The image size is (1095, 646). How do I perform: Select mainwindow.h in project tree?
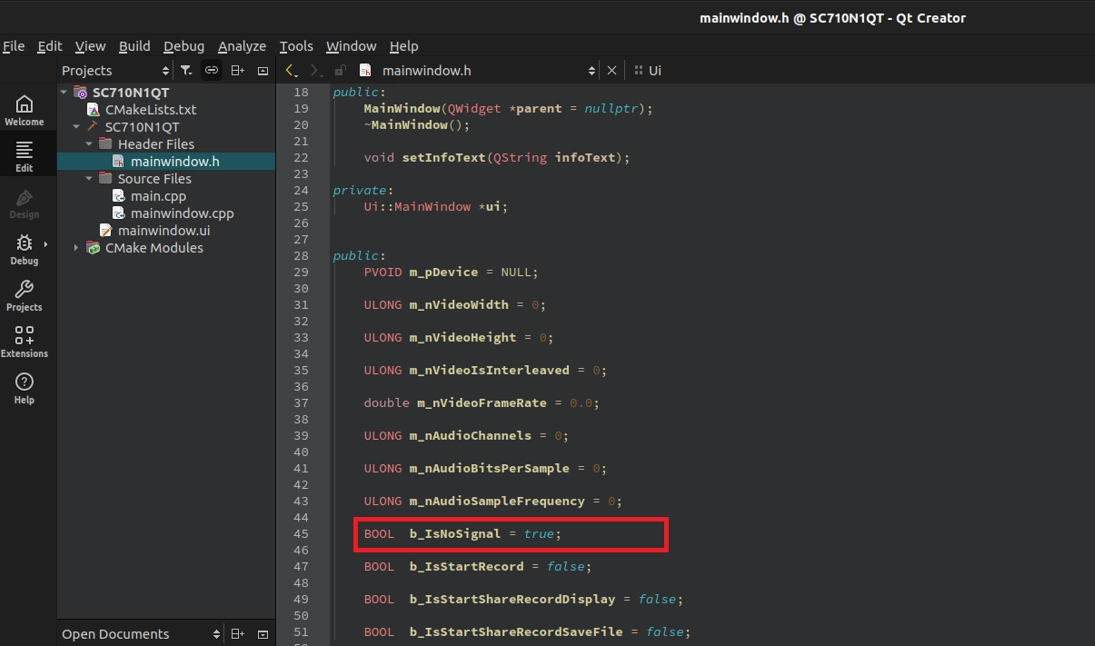tap(175, 161)
